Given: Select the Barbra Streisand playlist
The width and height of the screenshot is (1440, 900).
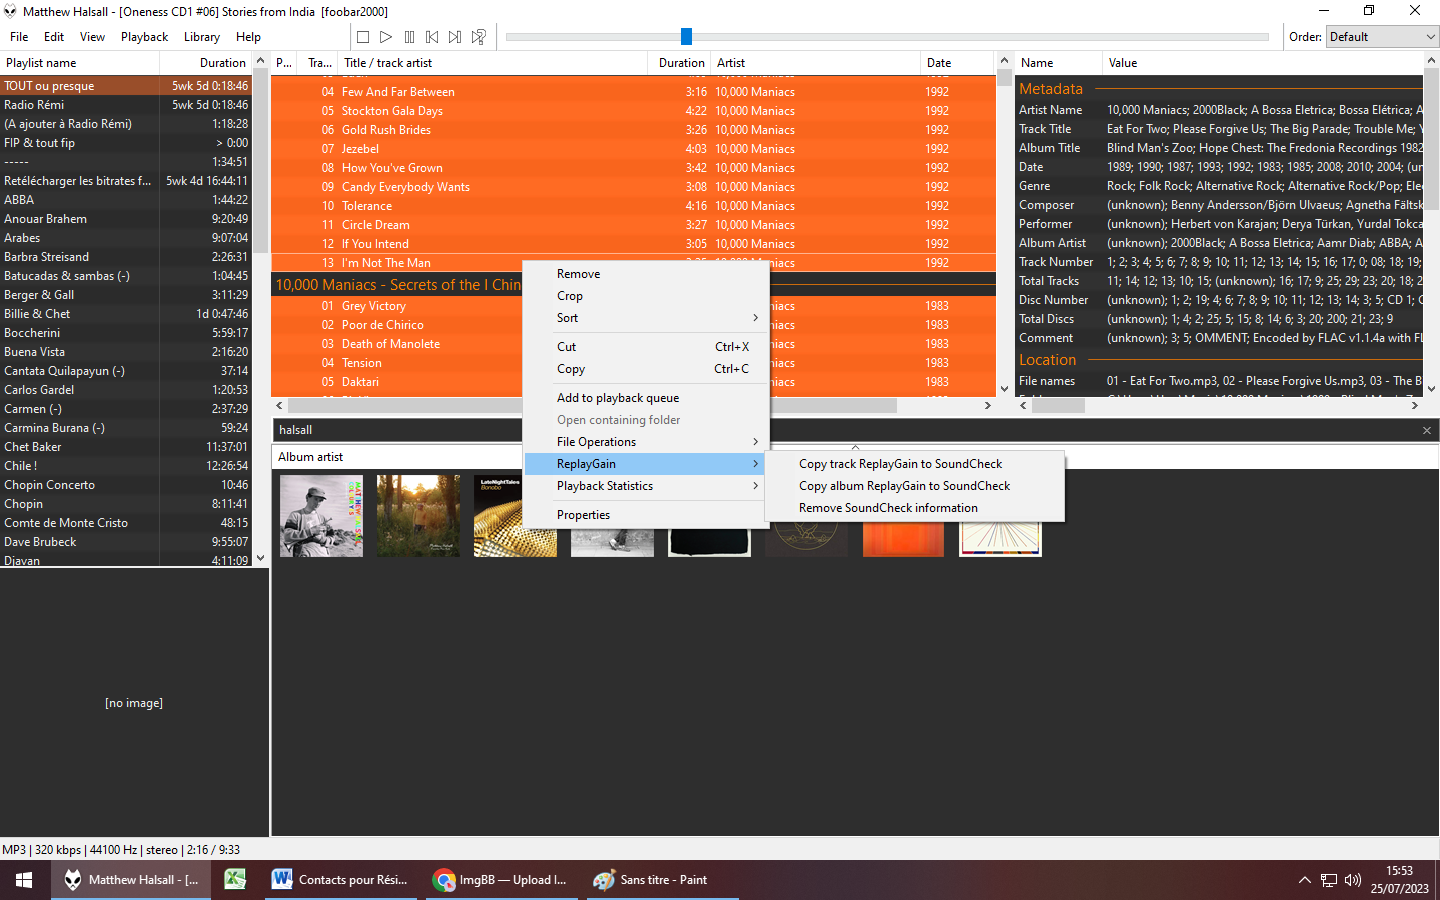Looking at the screenshot, I should tap(126, 257).
